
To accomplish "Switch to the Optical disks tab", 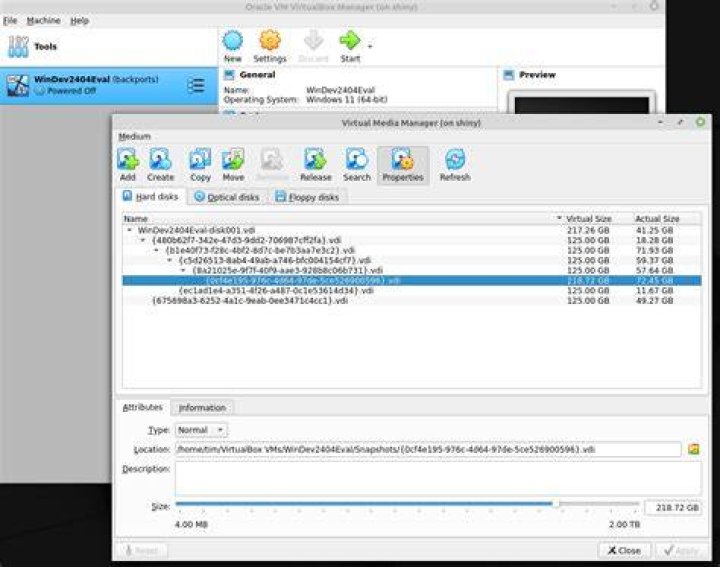I will [x=227, y=197].
